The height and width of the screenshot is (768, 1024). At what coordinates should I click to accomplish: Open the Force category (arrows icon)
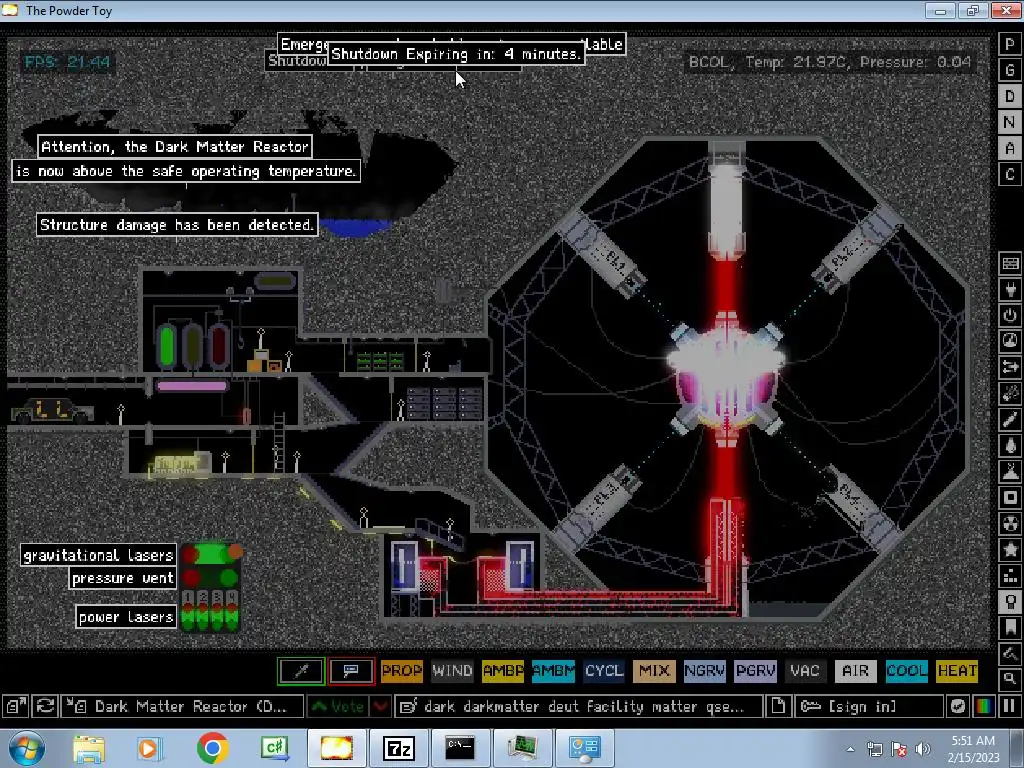[1010, 367]
